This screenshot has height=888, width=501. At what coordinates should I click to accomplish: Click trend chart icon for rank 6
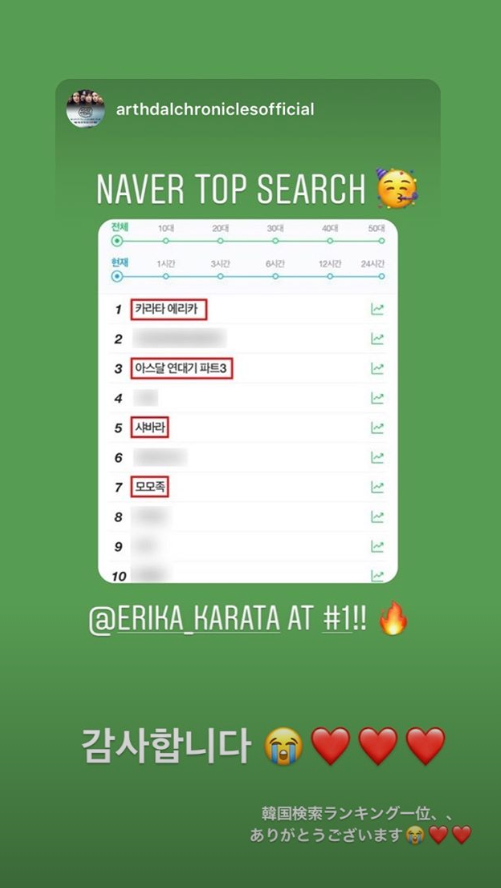click(377, 458)
